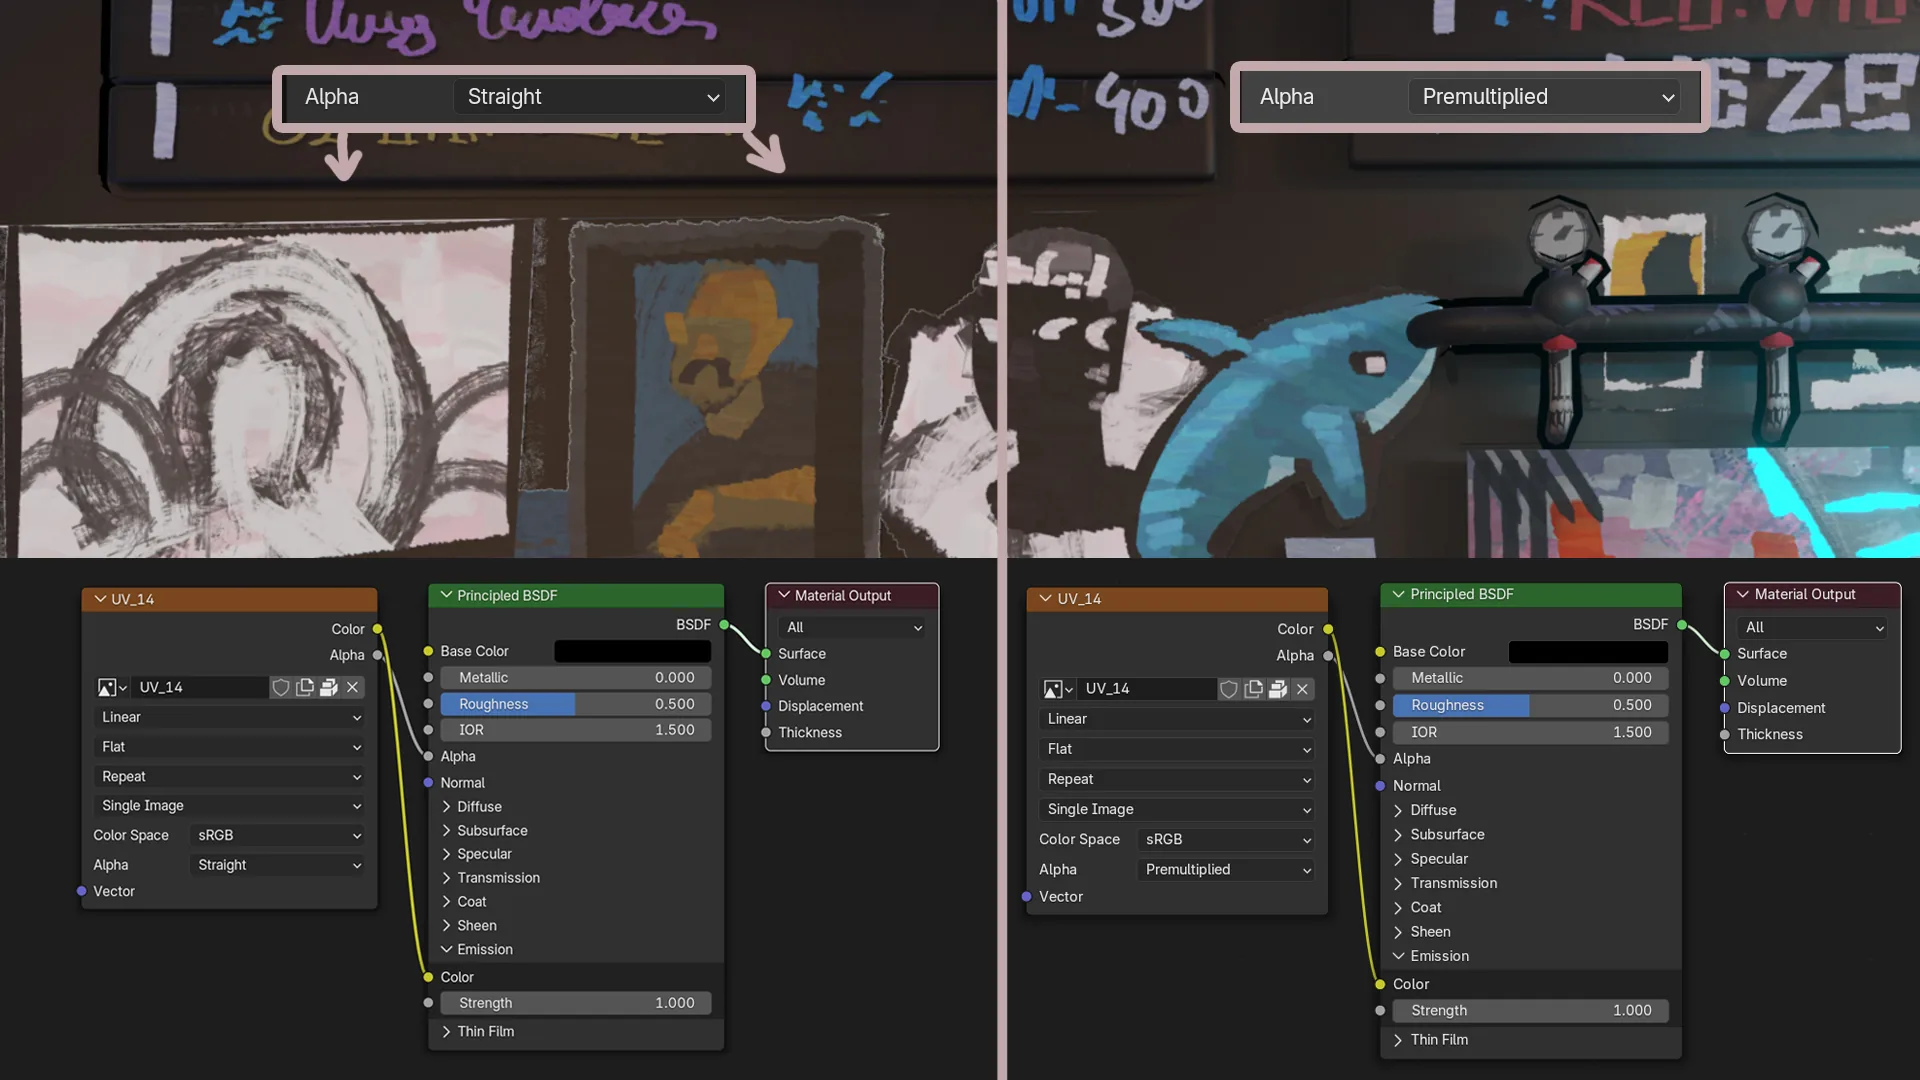Open the sRGB Color Space dropdown on left
Screen dimensions: 1920x1080
[x=277, y=835]
